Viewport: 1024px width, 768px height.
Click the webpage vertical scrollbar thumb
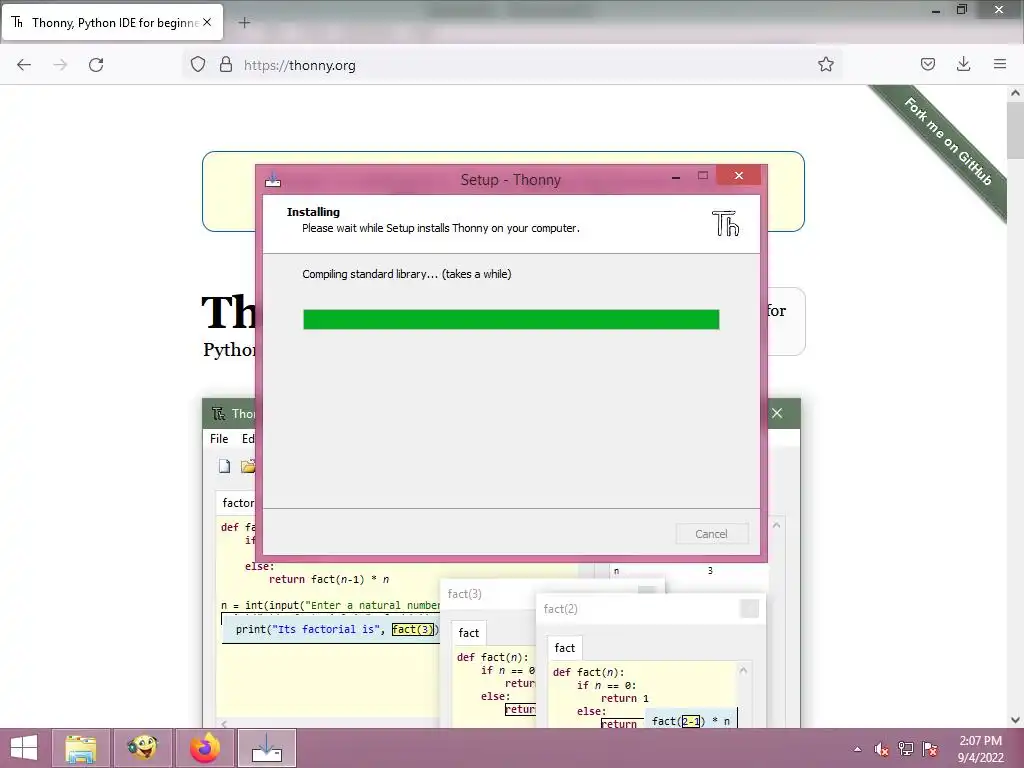coord(1016,131)
